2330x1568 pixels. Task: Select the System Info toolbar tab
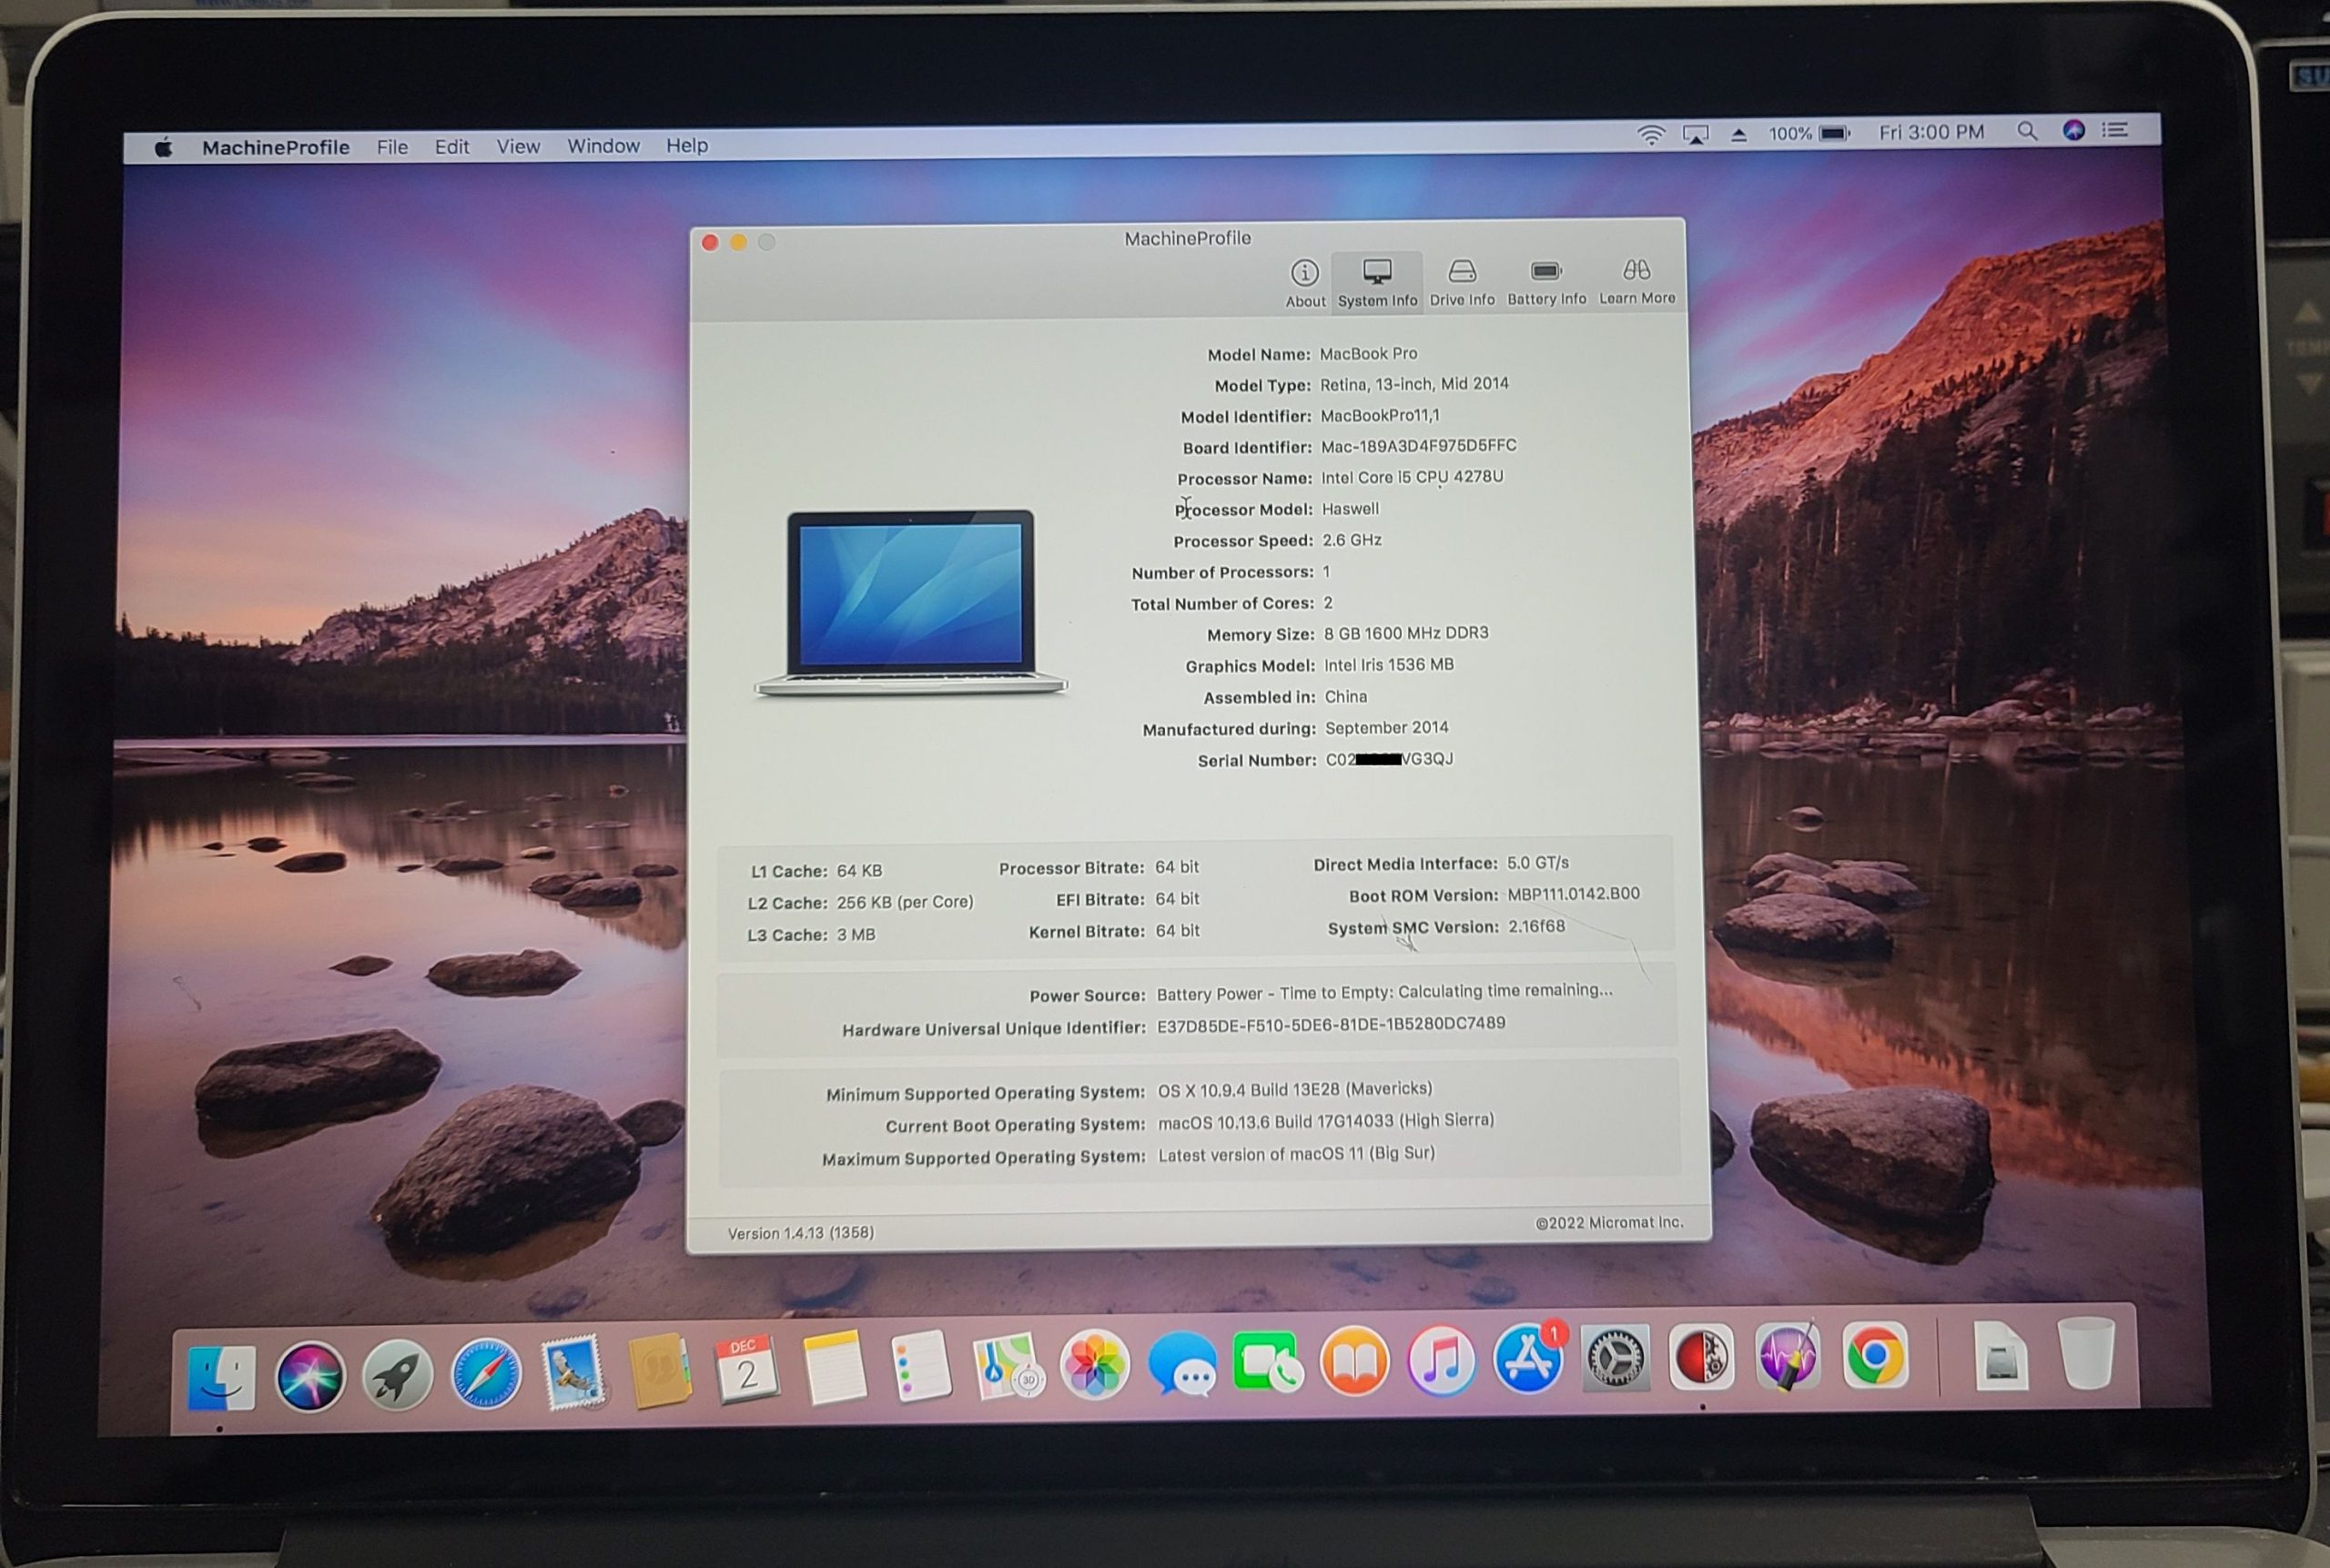tap(1377, 283)
